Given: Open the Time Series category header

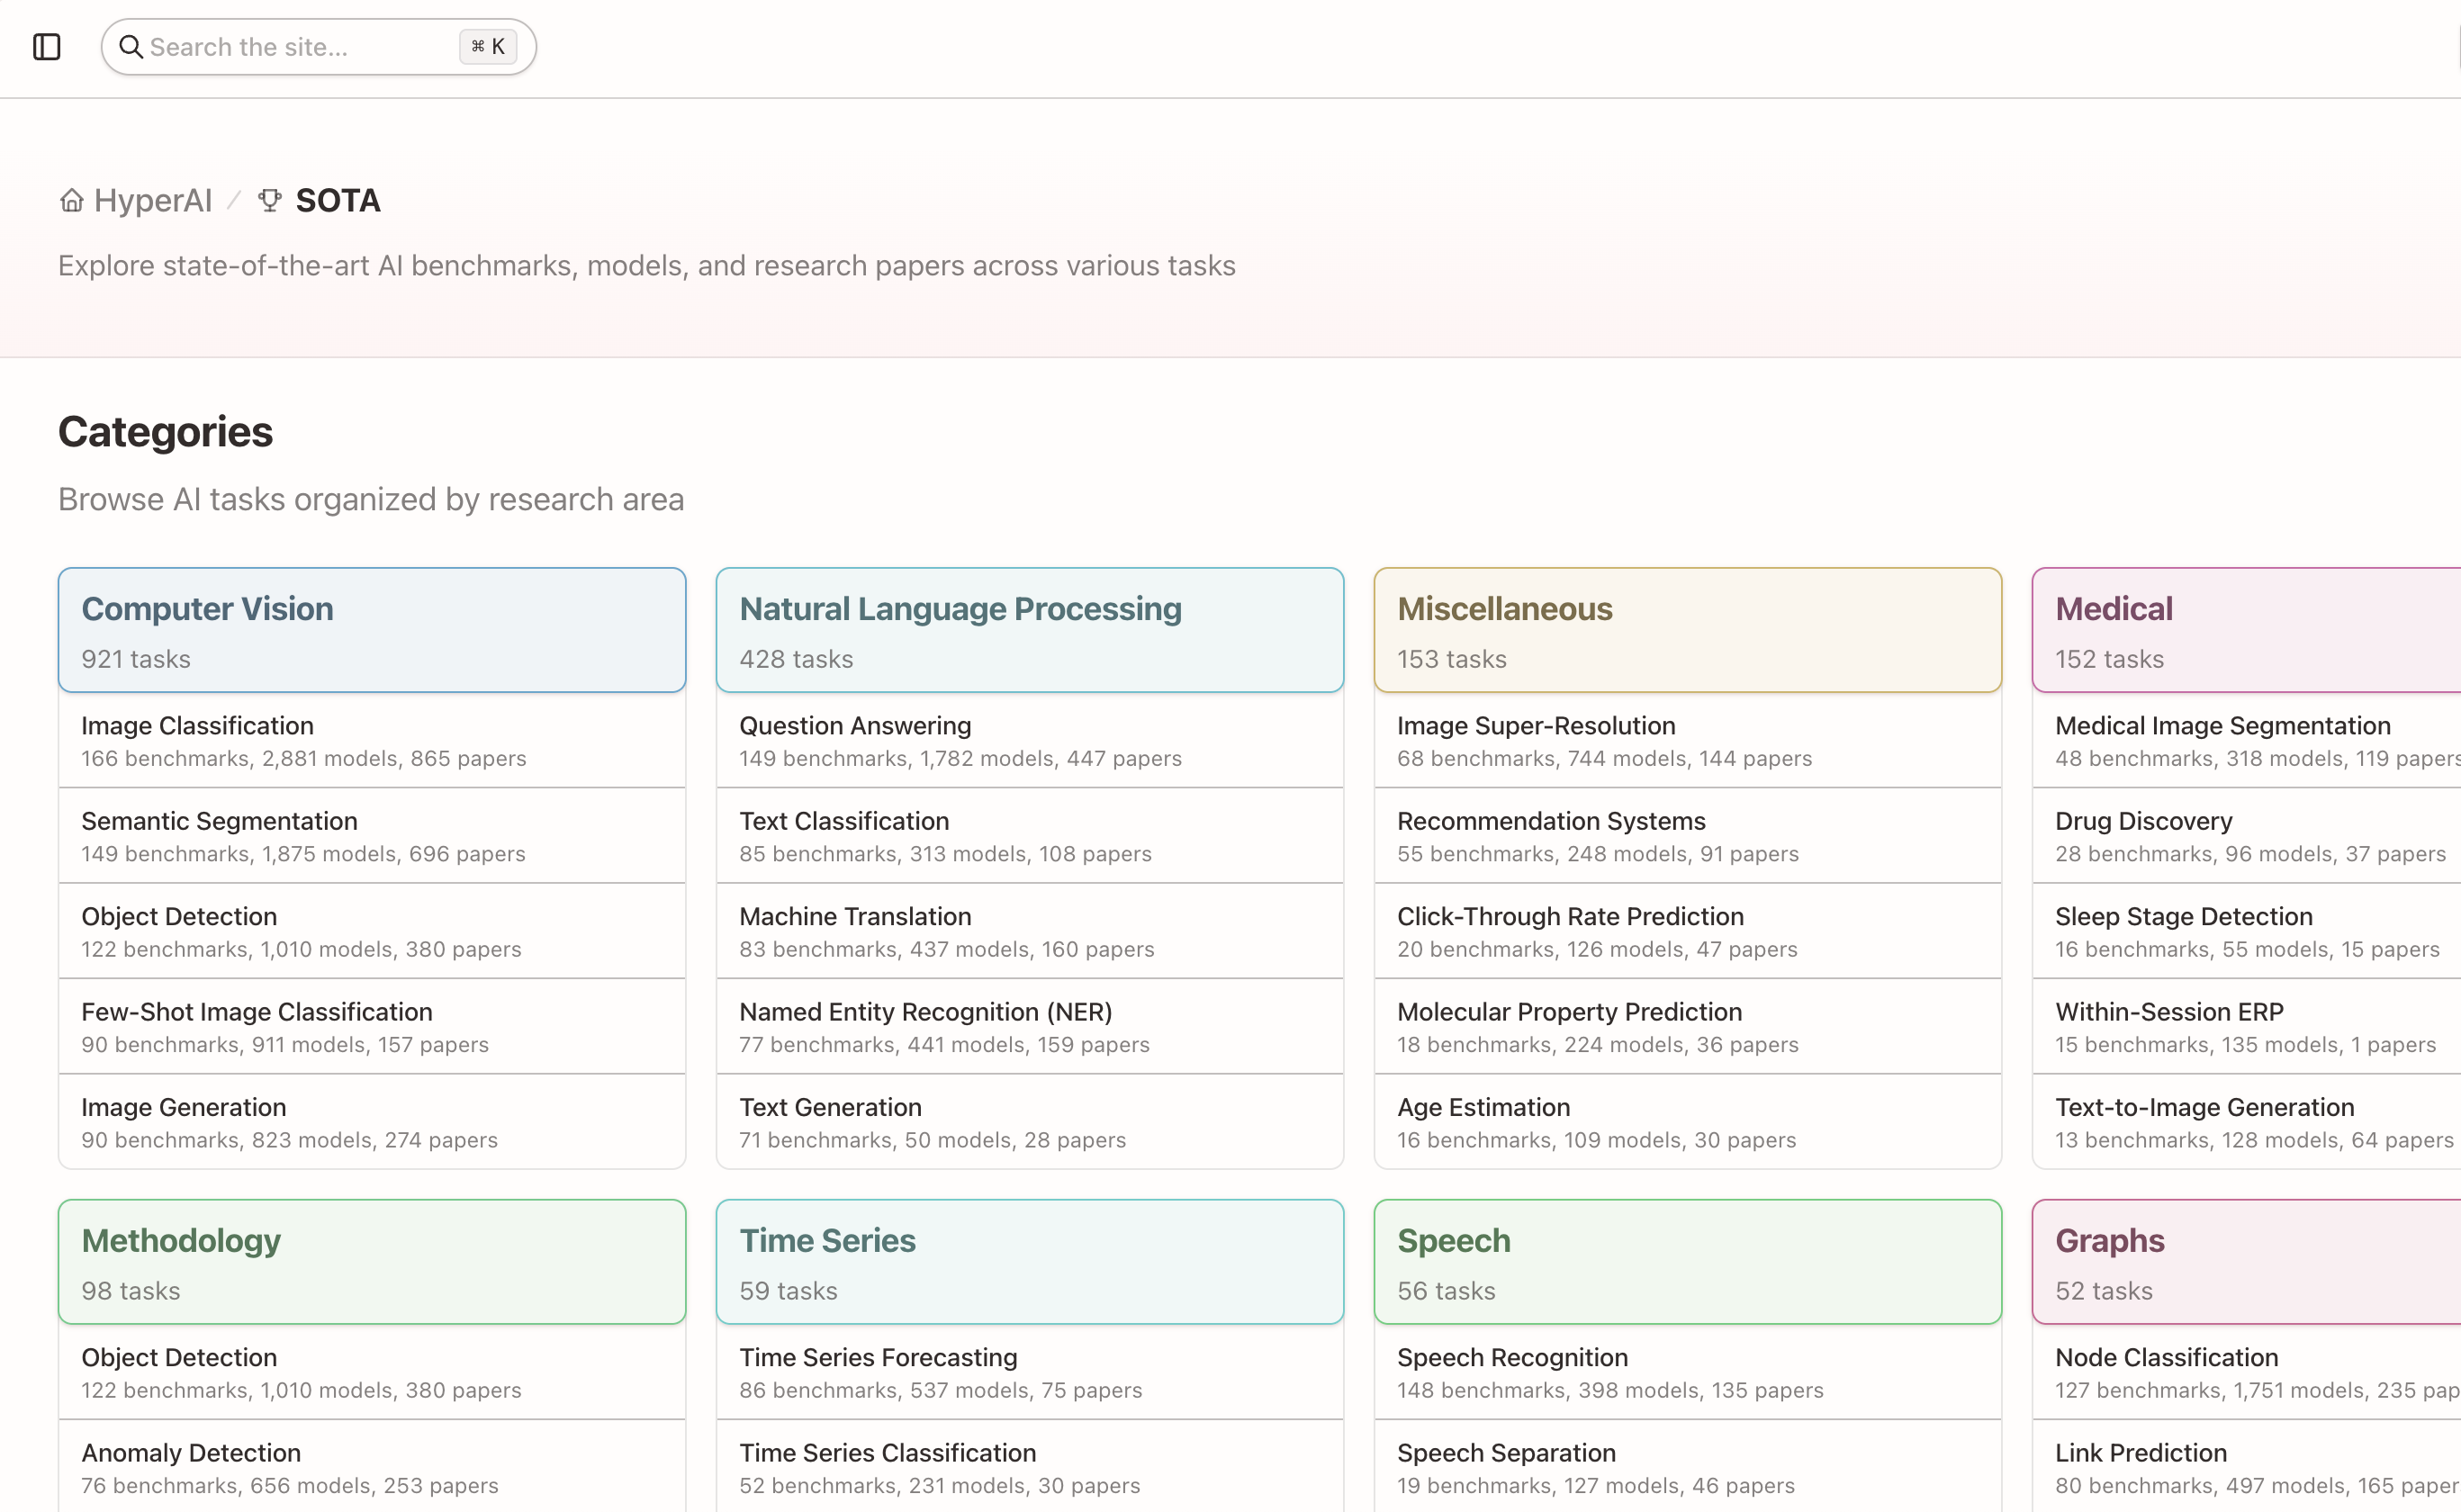Looking at the screenshot, I should pyautogui.click(x=1029, y=1262).
